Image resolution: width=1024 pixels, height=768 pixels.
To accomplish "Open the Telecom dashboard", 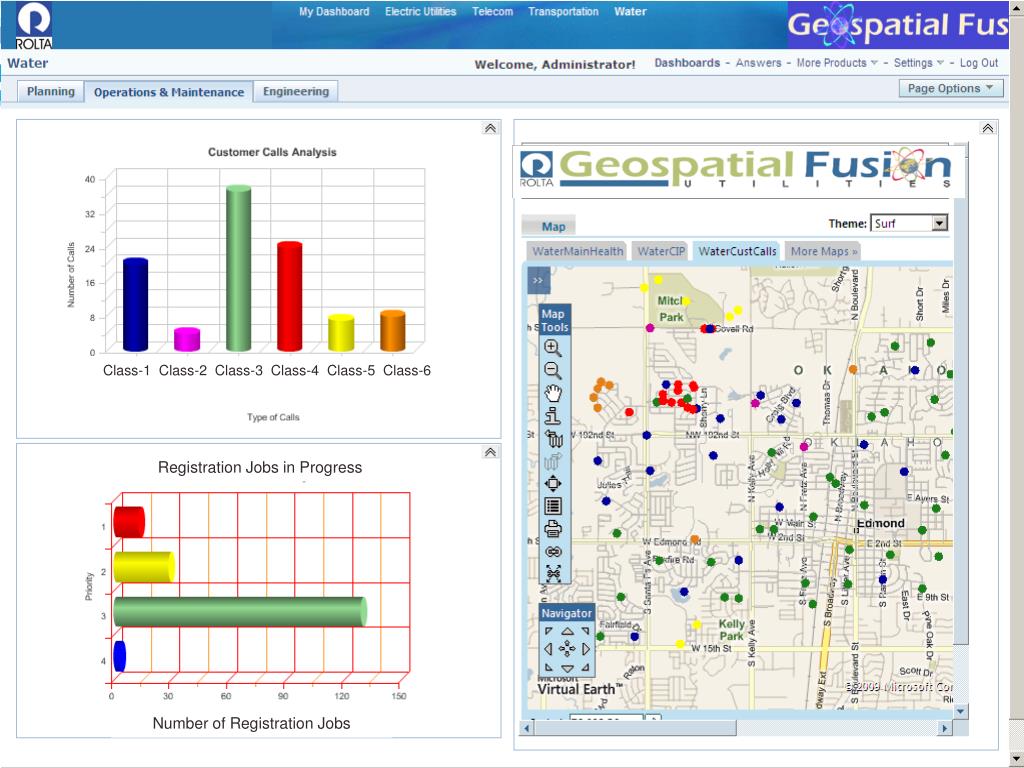I will pyautogui.click(x=492, y=12).
